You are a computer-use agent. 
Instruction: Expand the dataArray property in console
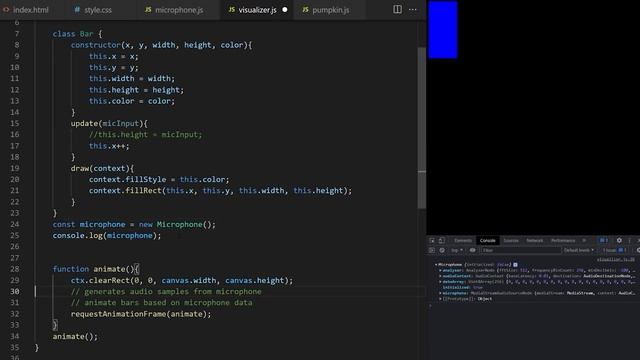(x=440, y=282)
